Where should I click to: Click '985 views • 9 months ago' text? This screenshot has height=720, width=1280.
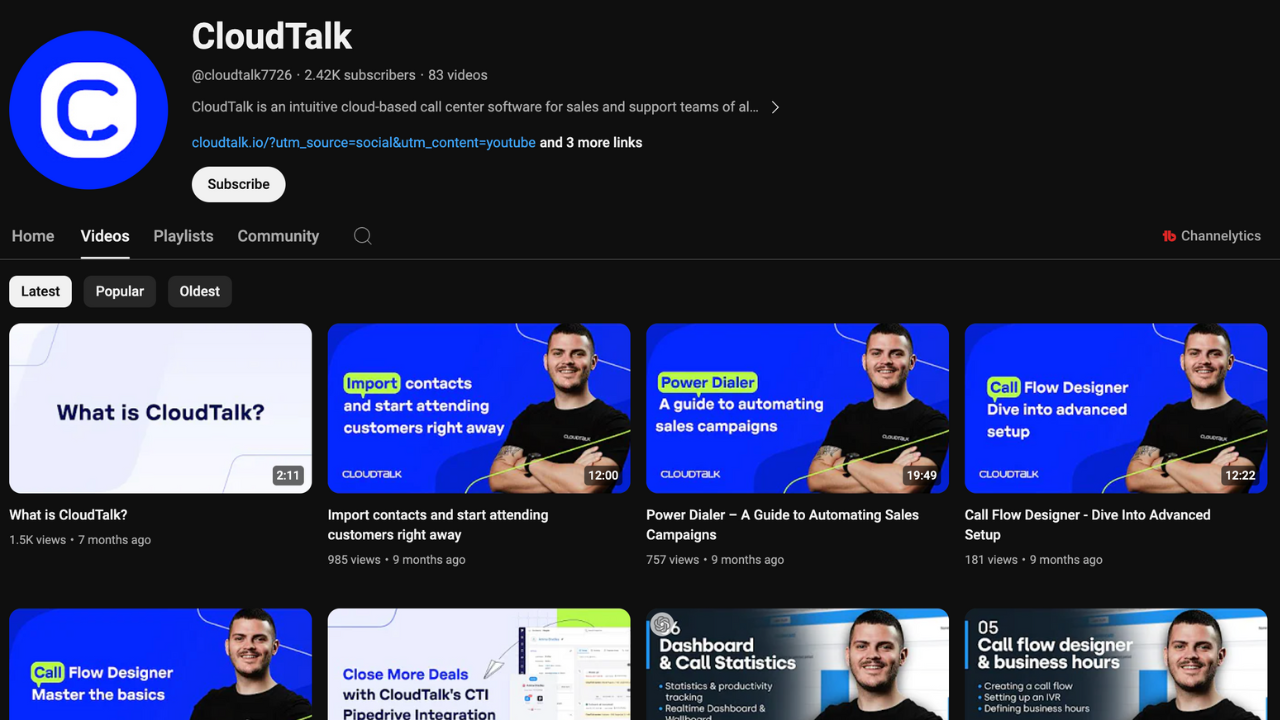click(397, 560)
